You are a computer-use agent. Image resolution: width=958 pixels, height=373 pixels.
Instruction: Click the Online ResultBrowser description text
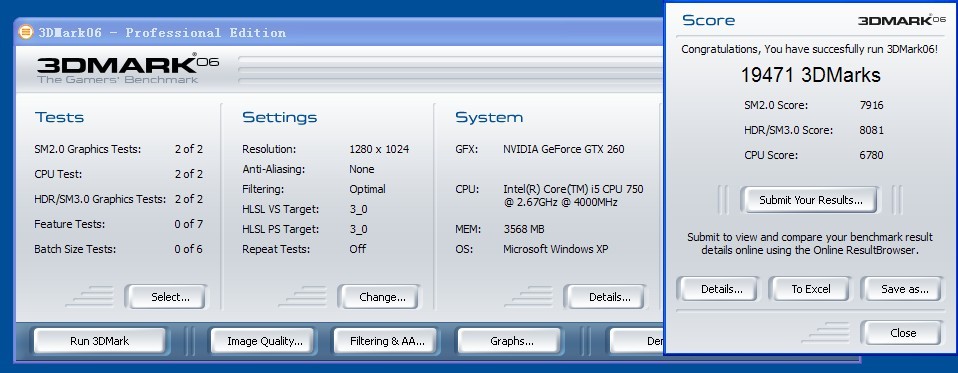tap(810, 244)
